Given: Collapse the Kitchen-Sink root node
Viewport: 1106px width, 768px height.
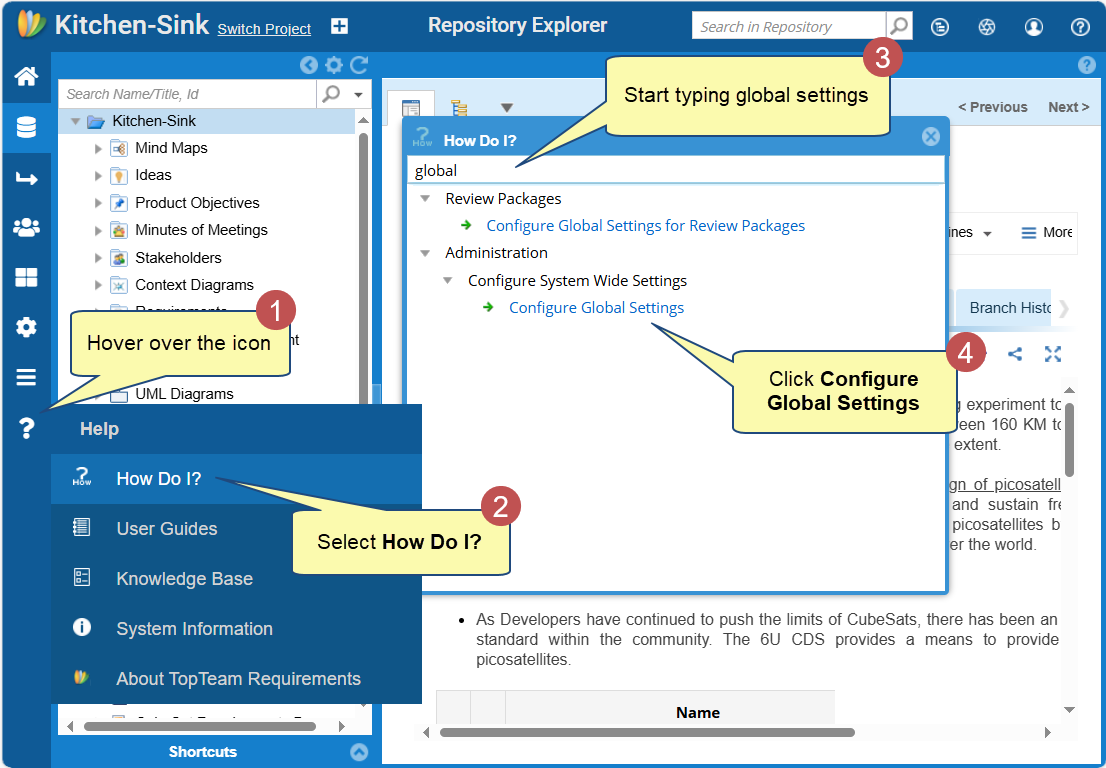Looking at the screenshot, I should pyautogui.click(x=75, y=121).
